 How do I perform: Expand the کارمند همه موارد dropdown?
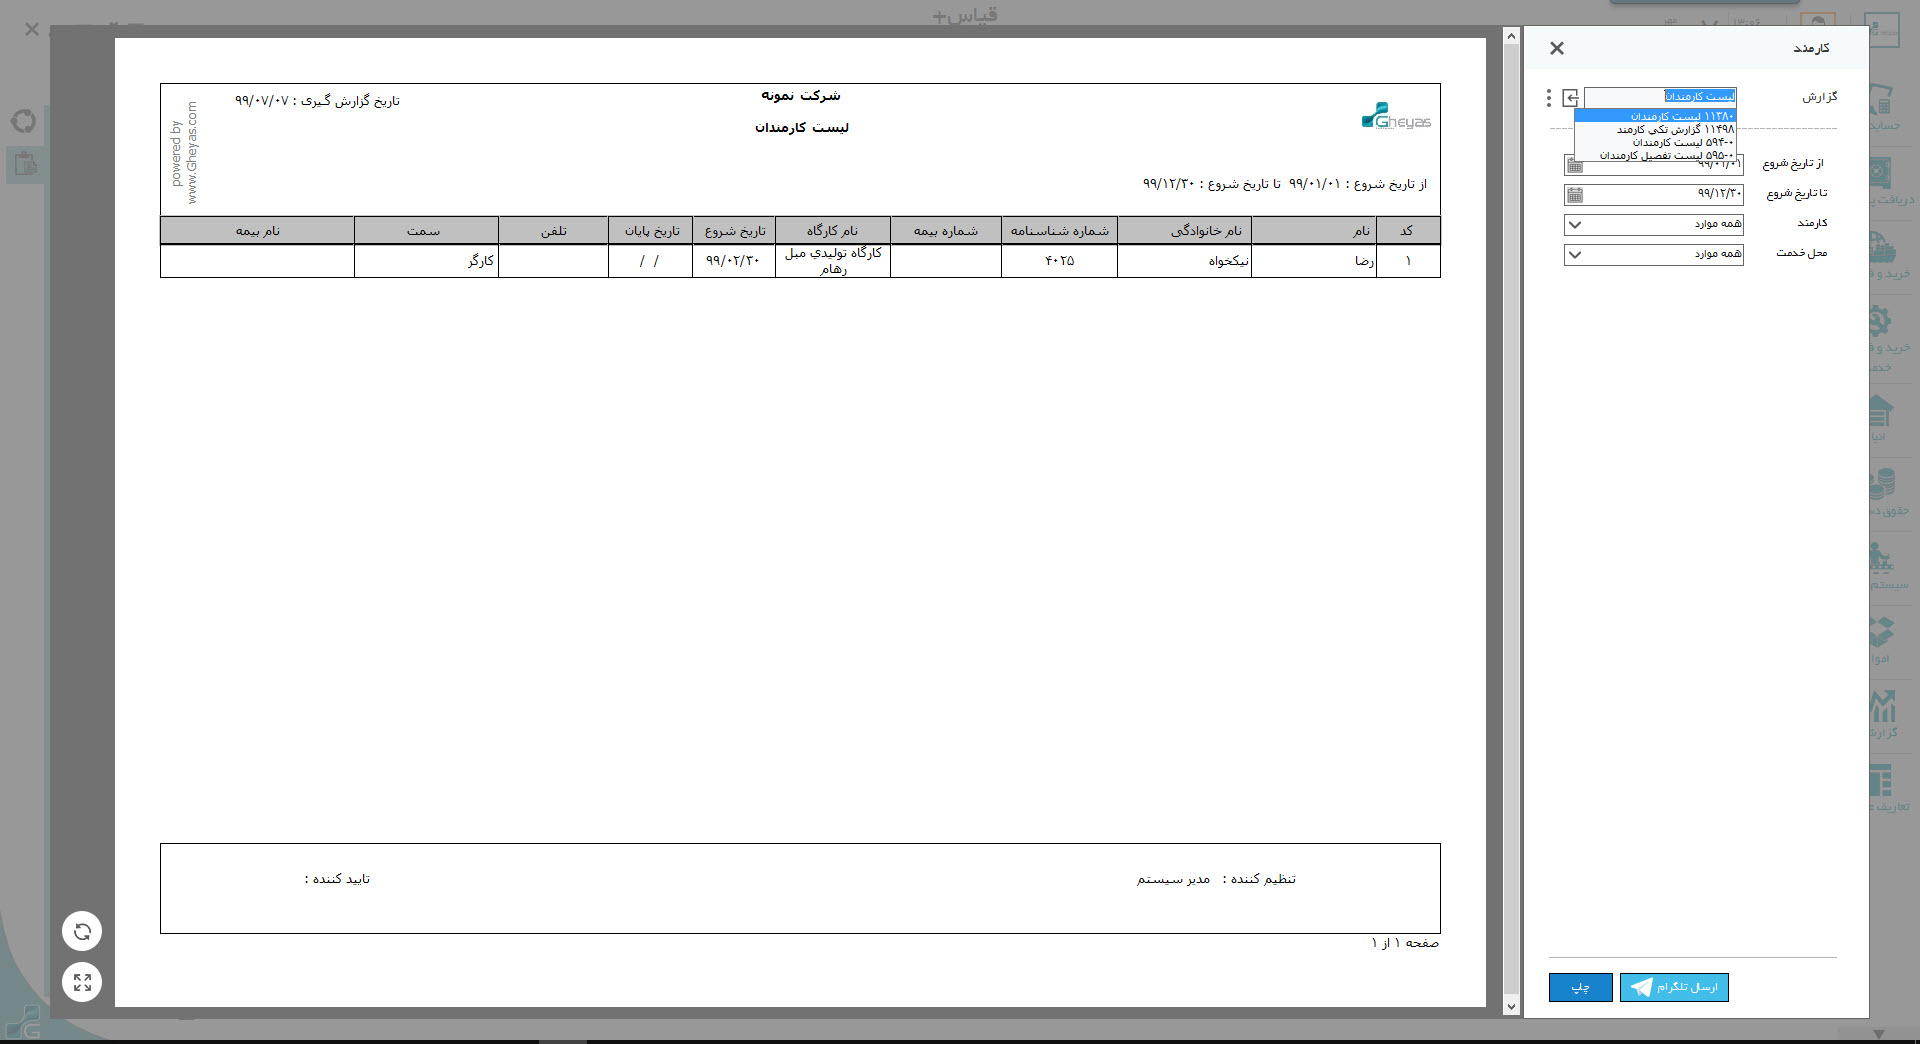coord(1574,224)
